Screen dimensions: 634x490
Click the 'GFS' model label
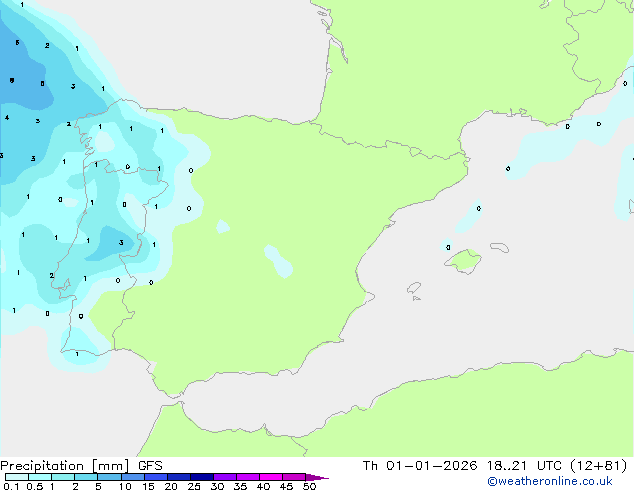[x=150, y=466]
